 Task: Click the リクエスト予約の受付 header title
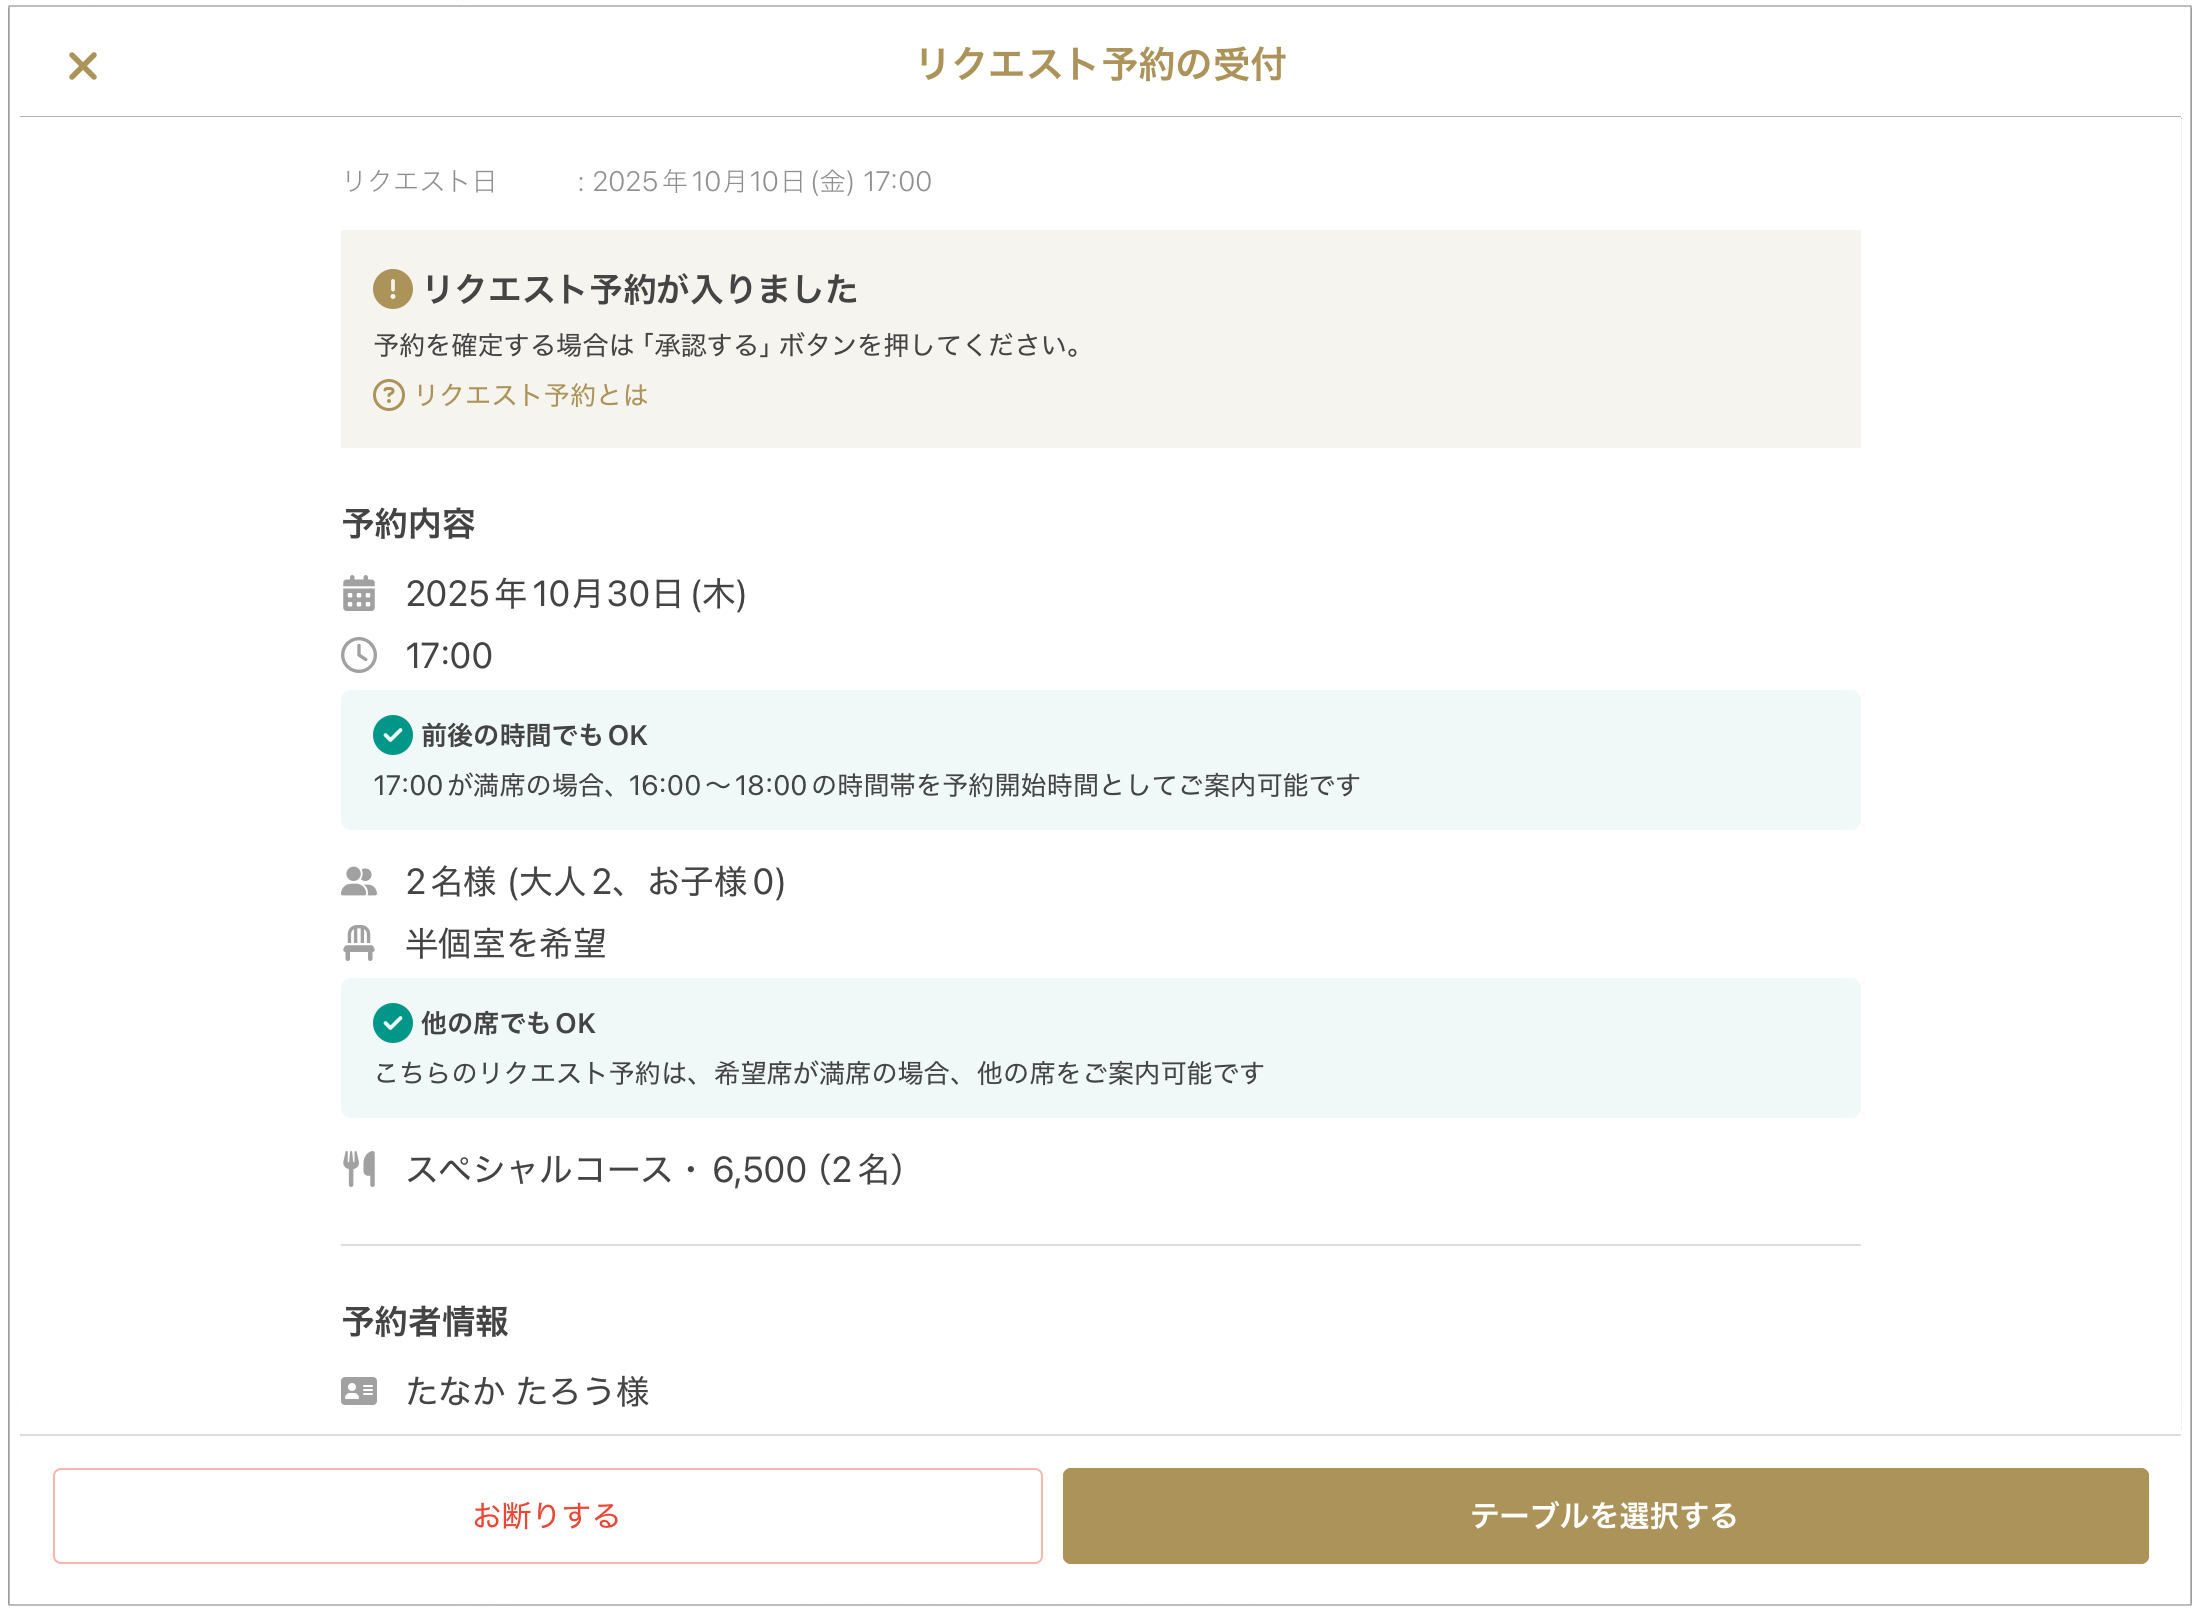coord(1100,64)
